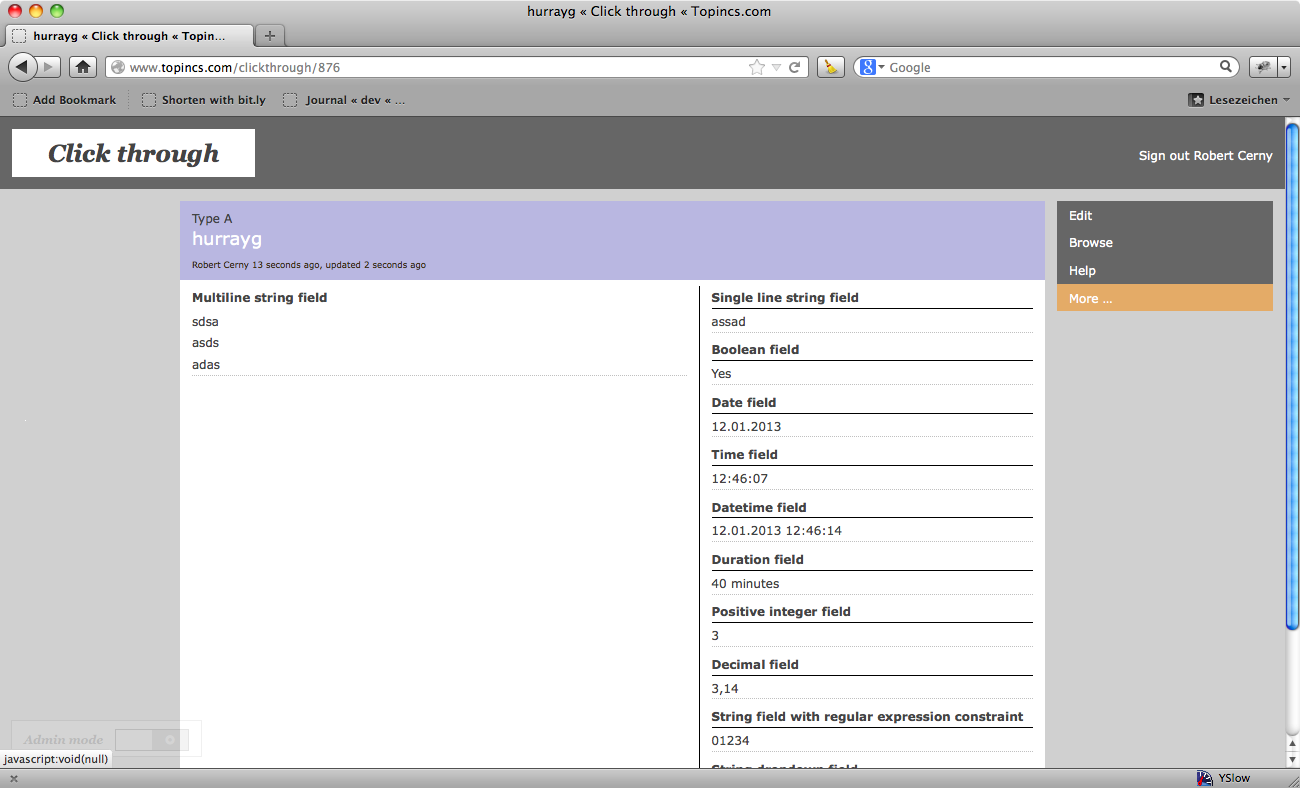Bookmark this page with the star icon
1300x788 pixels.
pos(757,67)
